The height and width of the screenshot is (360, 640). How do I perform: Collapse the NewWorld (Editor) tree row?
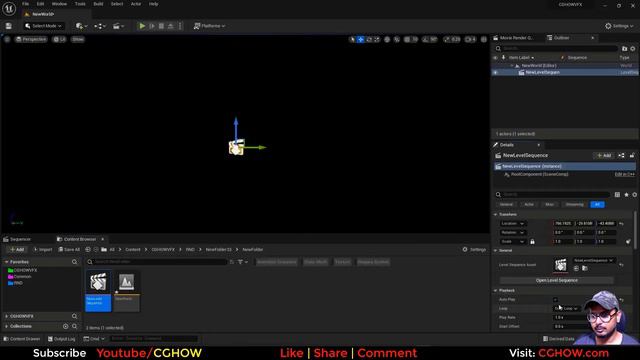pyautogui.click(x=512, y=65)
